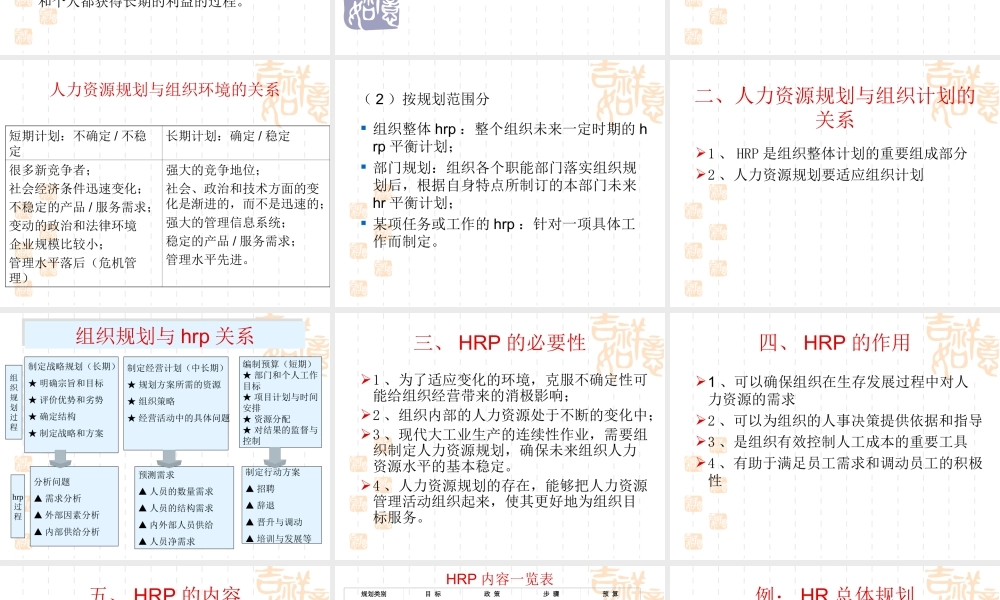The image size is (1000, 600).
Task: Click item ▲ 需求分析
Action: pyautogui.click(x=57, y=498)
